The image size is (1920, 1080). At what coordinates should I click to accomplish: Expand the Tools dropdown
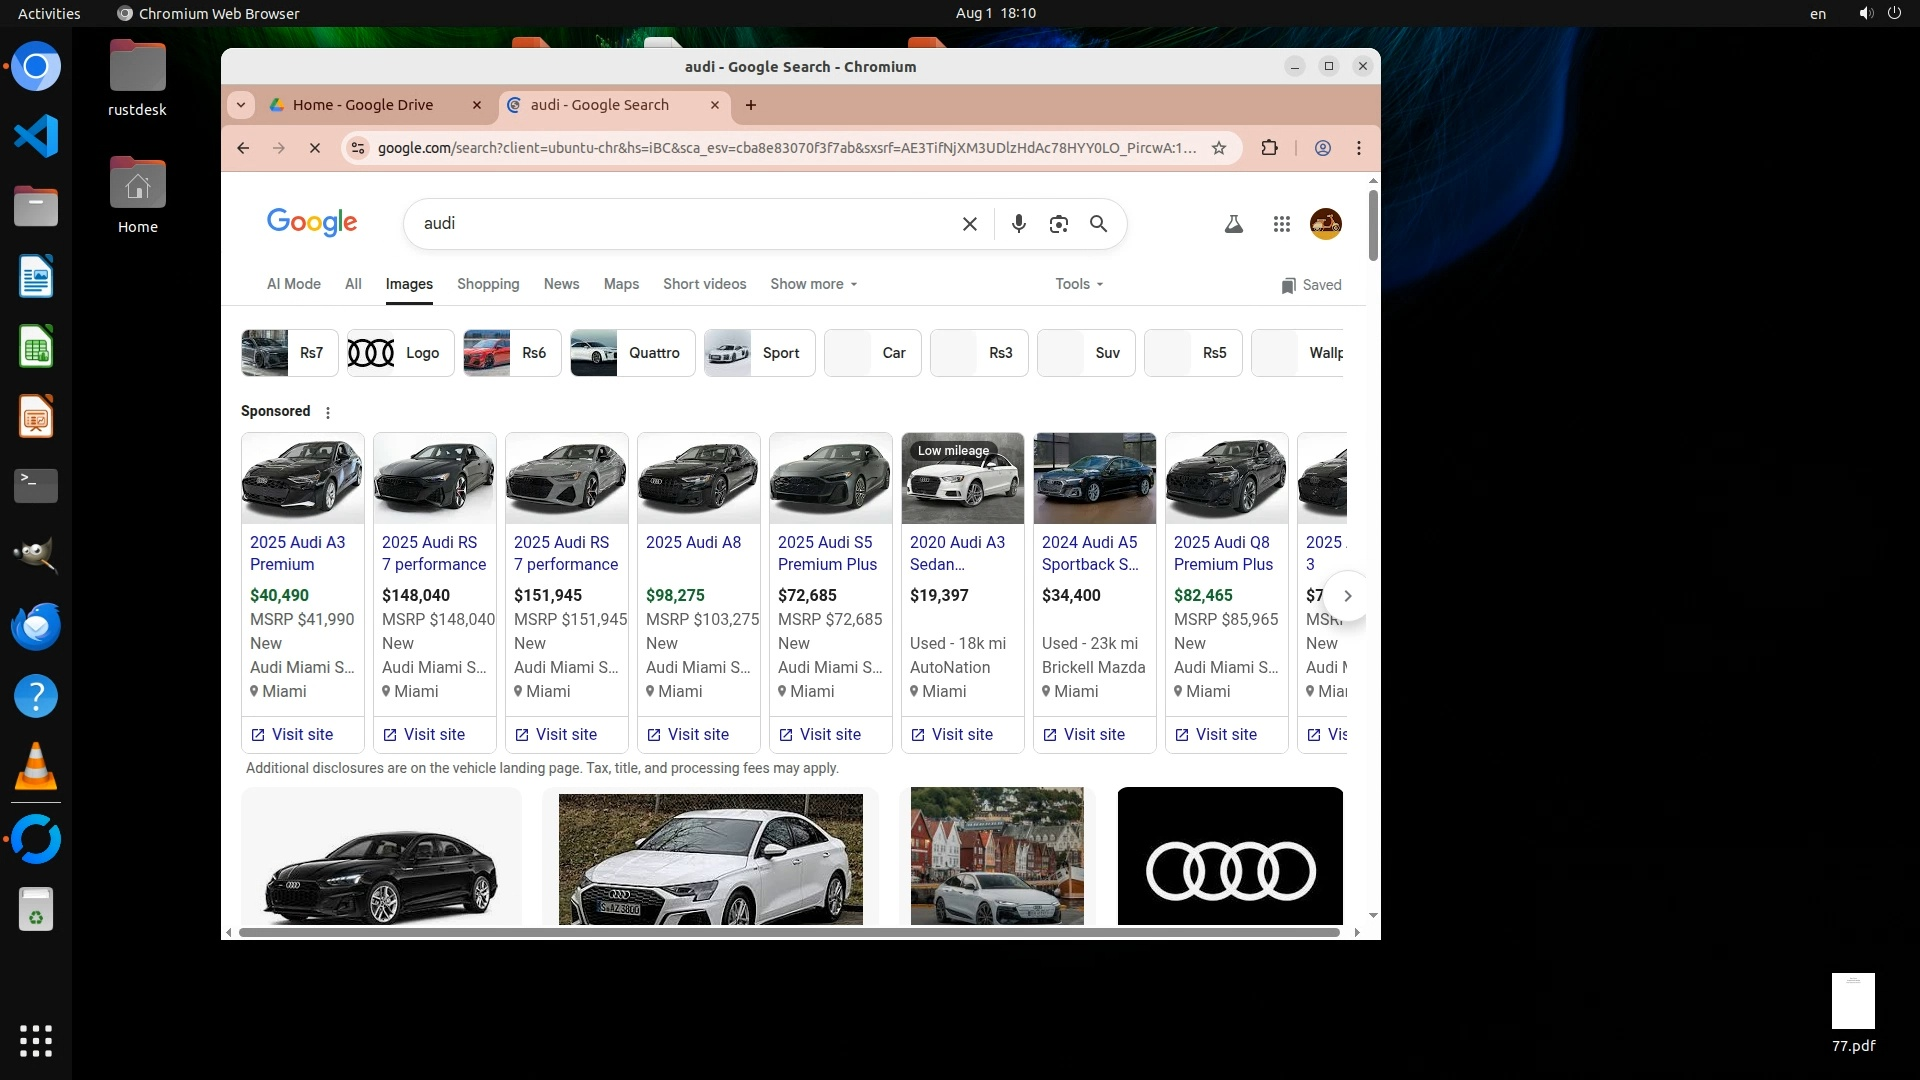pos(1079,284)
